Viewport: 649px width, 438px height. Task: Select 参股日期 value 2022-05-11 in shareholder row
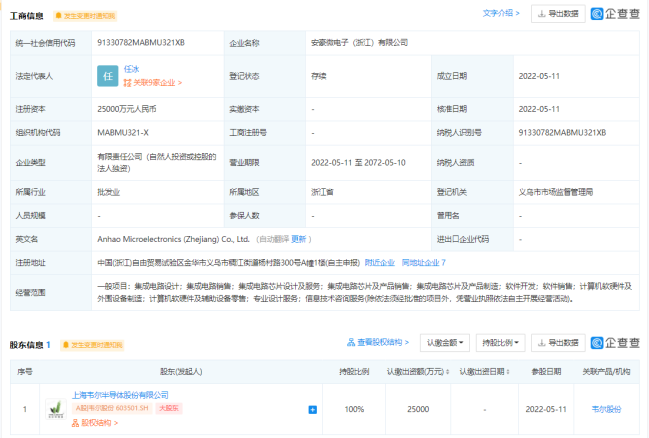pyautogui.click(x=546, y=409)
